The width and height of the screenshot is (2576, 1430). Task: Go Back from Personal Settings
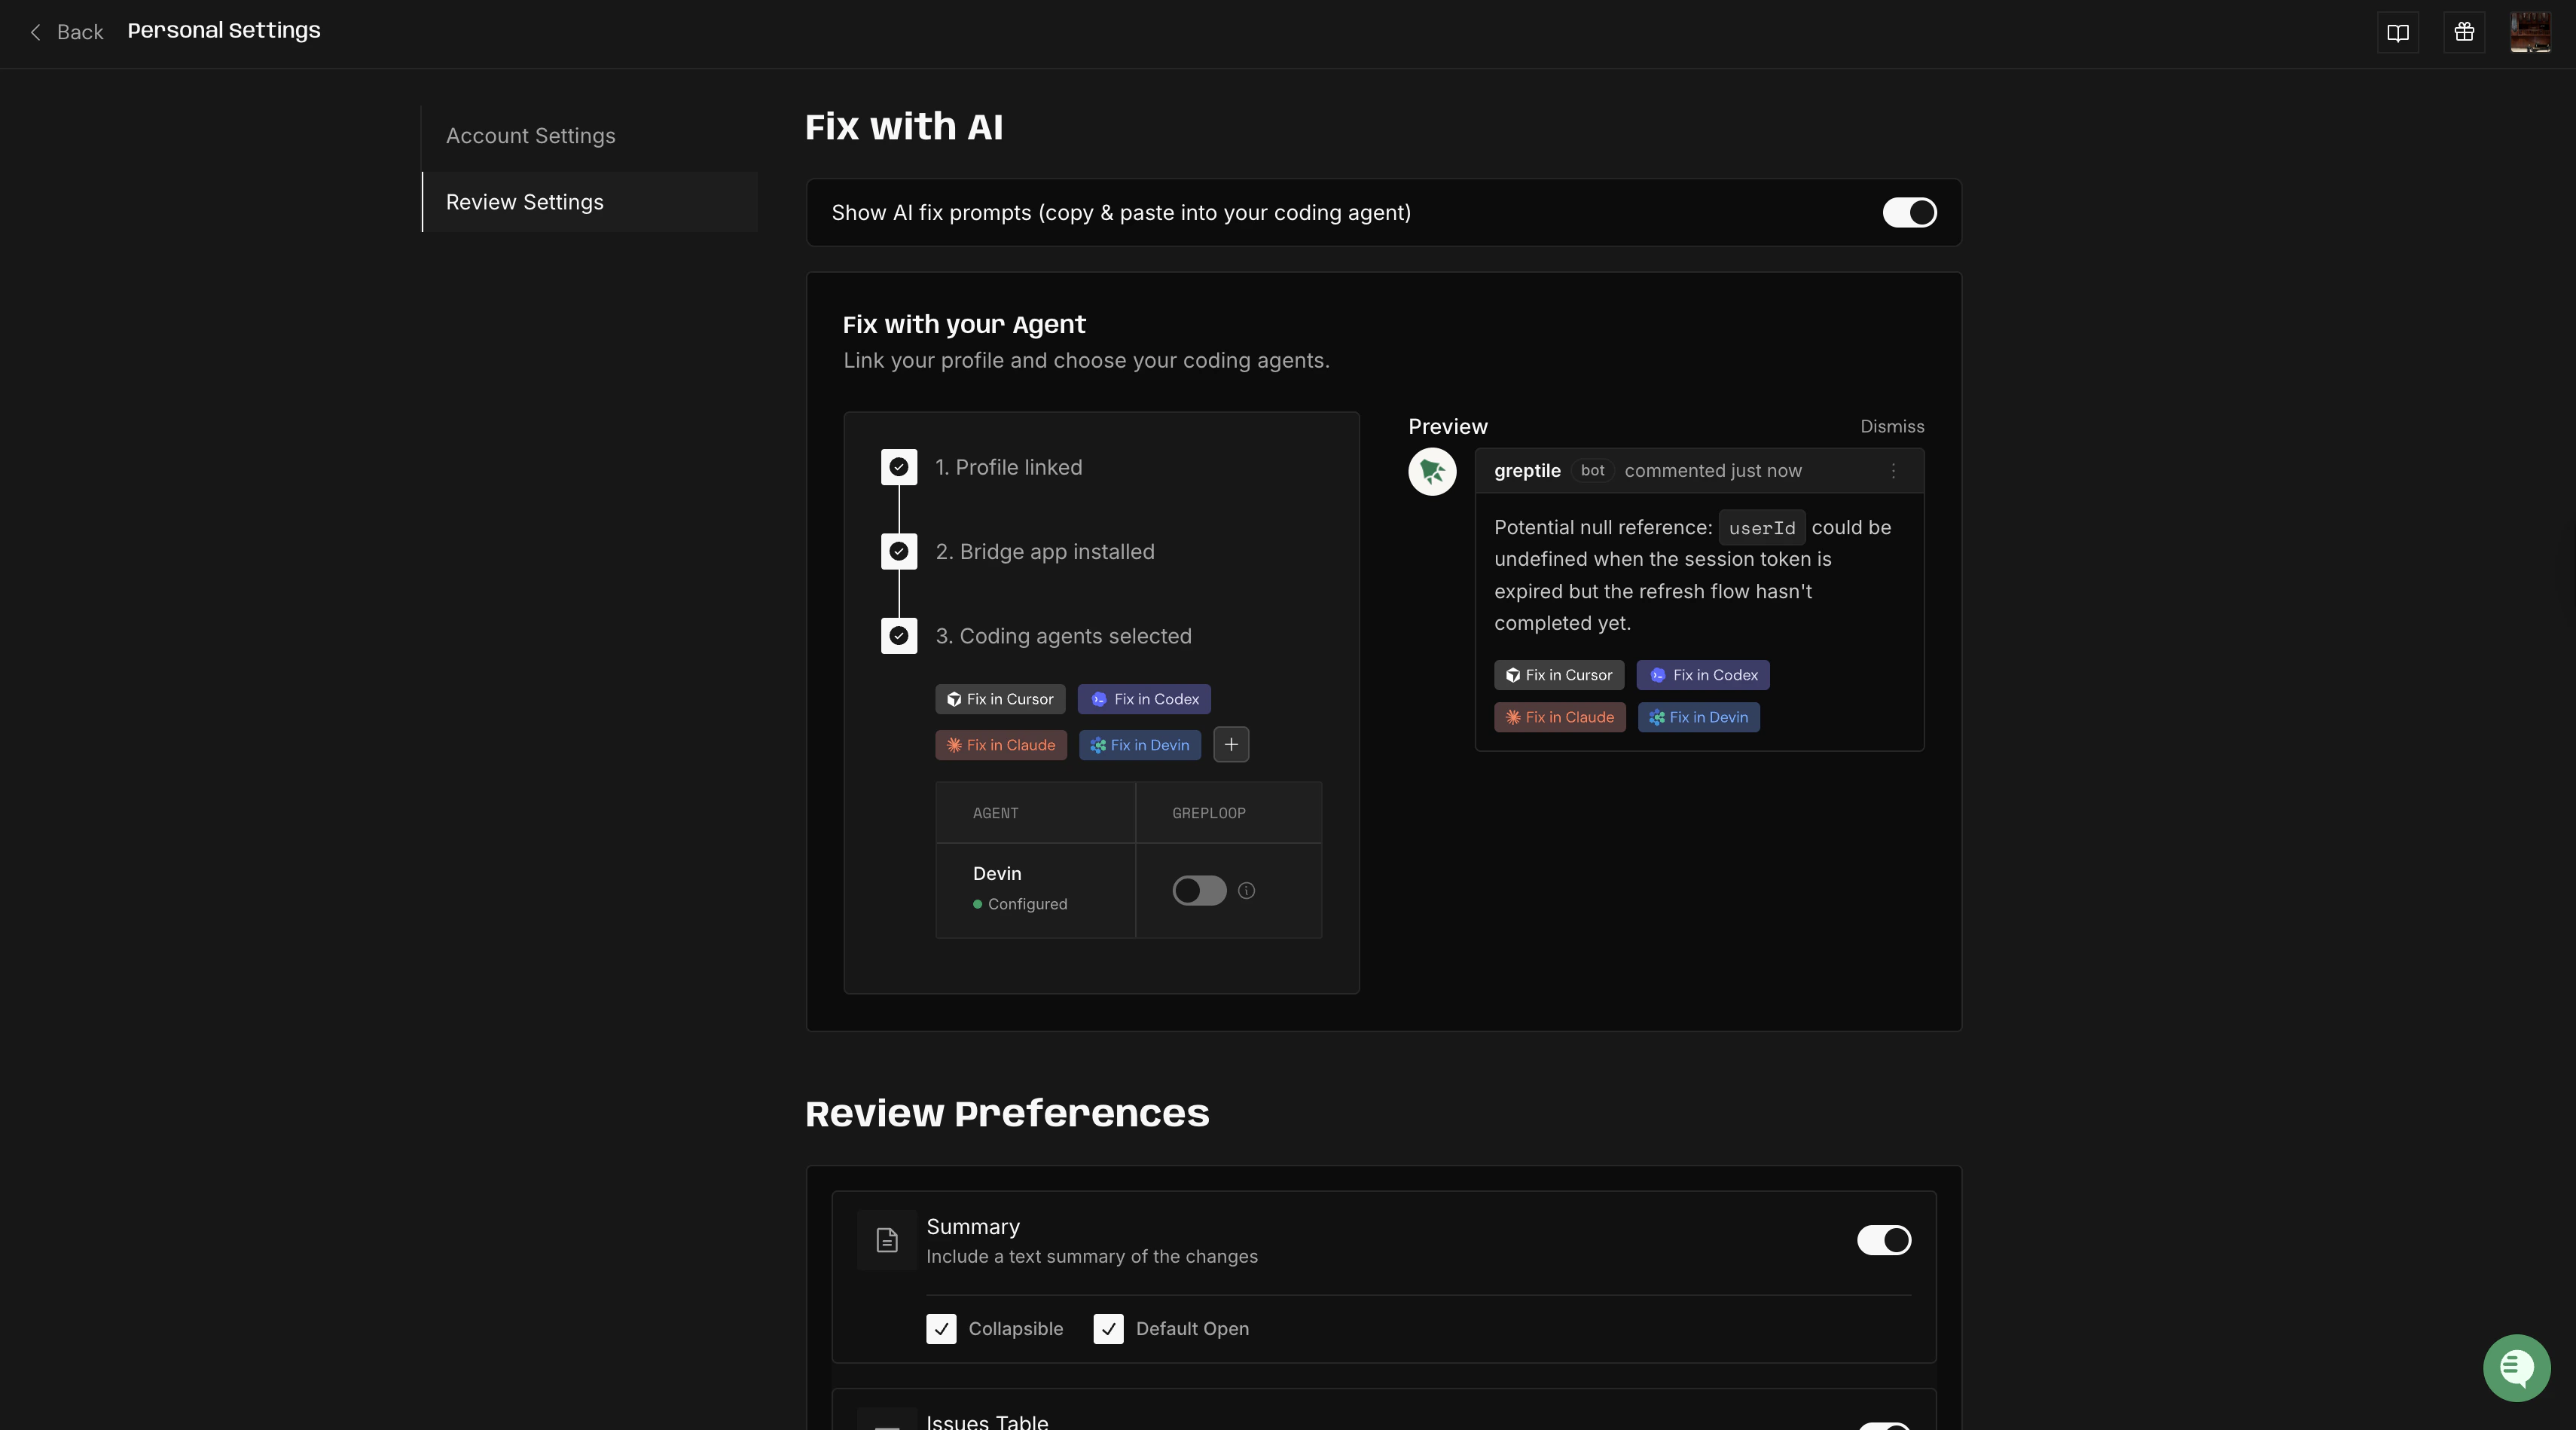click(66, 32)
